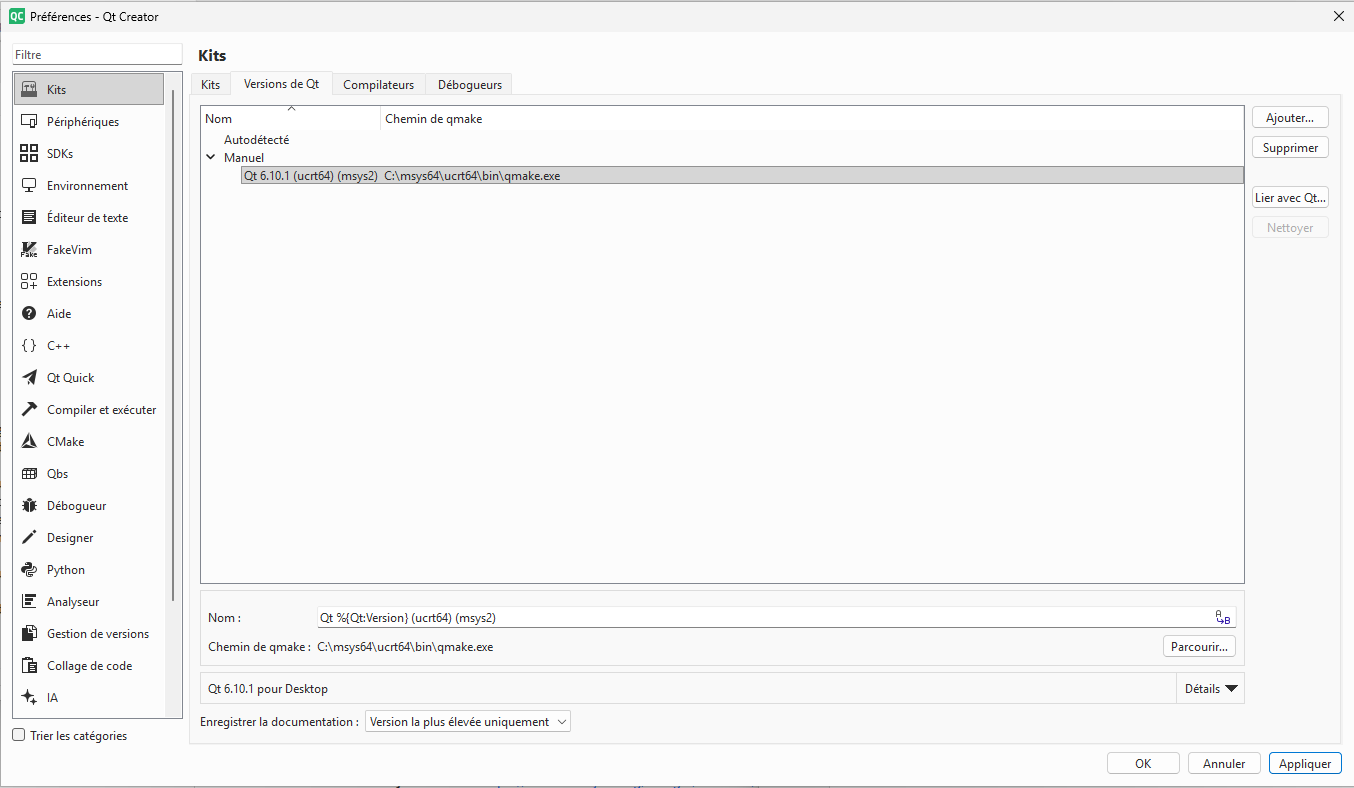Select the Qt 6.10.1 (ucrt64) (msys2) row

click(742, 175)
